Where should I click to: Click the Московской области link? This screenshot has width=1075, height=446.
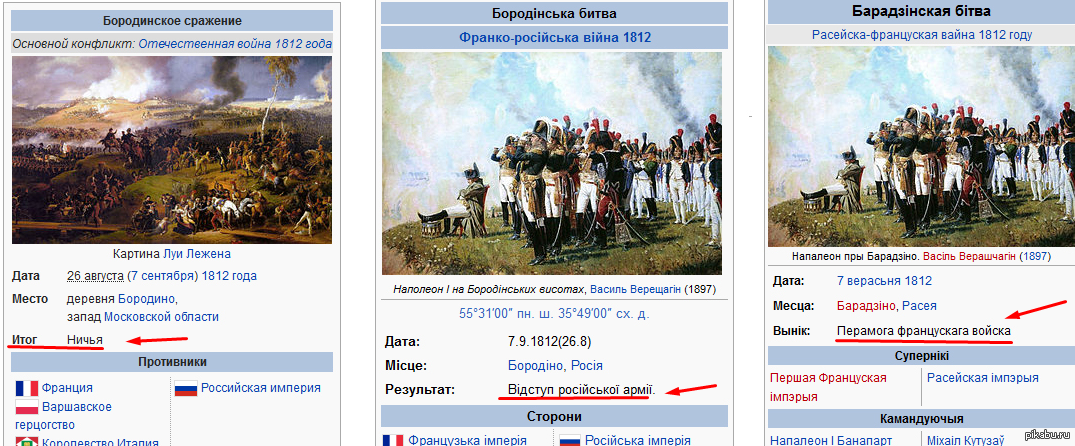161,317
